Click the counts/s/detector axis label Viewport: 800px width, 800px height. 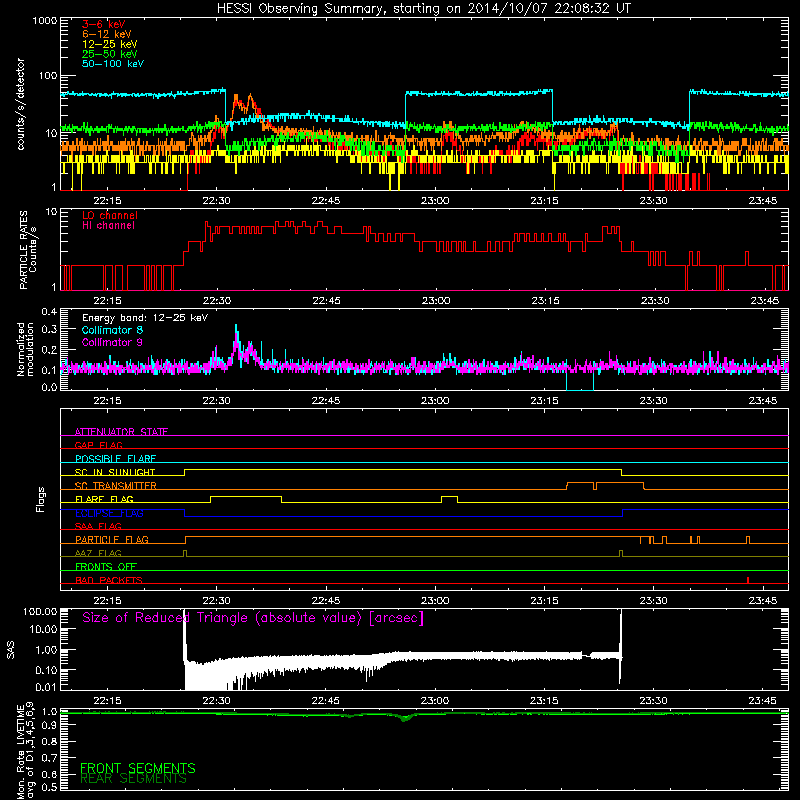pyautogui.click(x=20, y=104)
